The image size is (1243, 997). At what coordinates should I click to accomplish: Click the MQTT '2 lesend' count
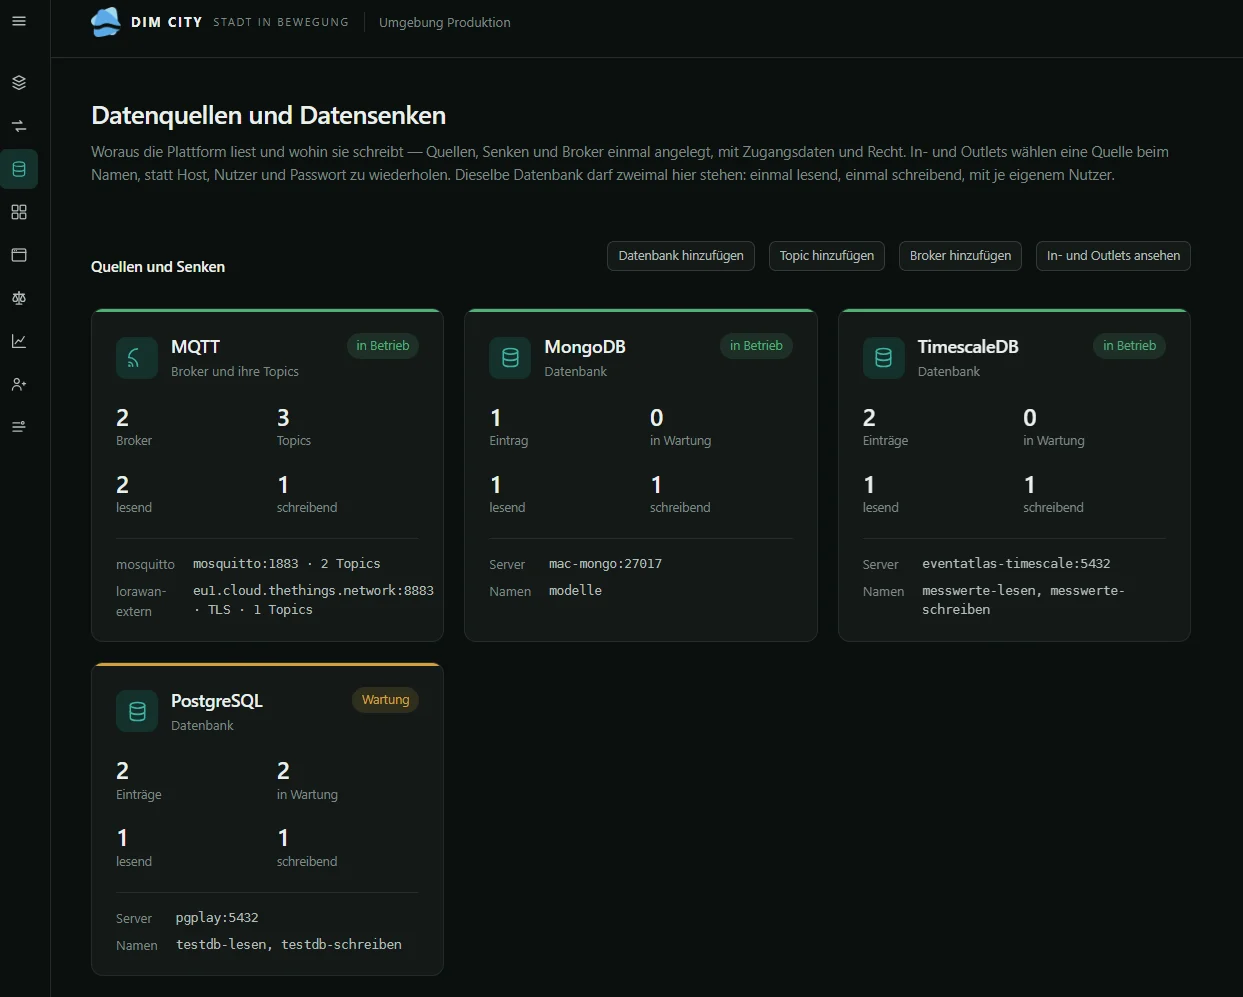134,494
